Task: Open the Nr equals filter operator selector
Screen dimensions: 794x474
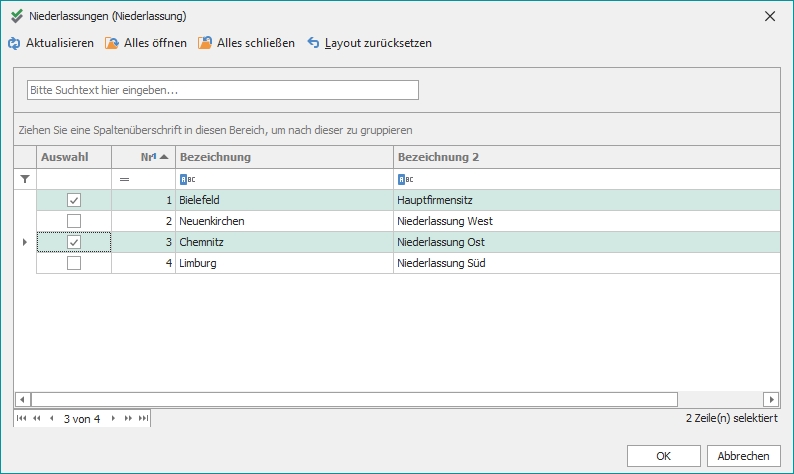Action: pyautogui.click(x=125, y=179)
